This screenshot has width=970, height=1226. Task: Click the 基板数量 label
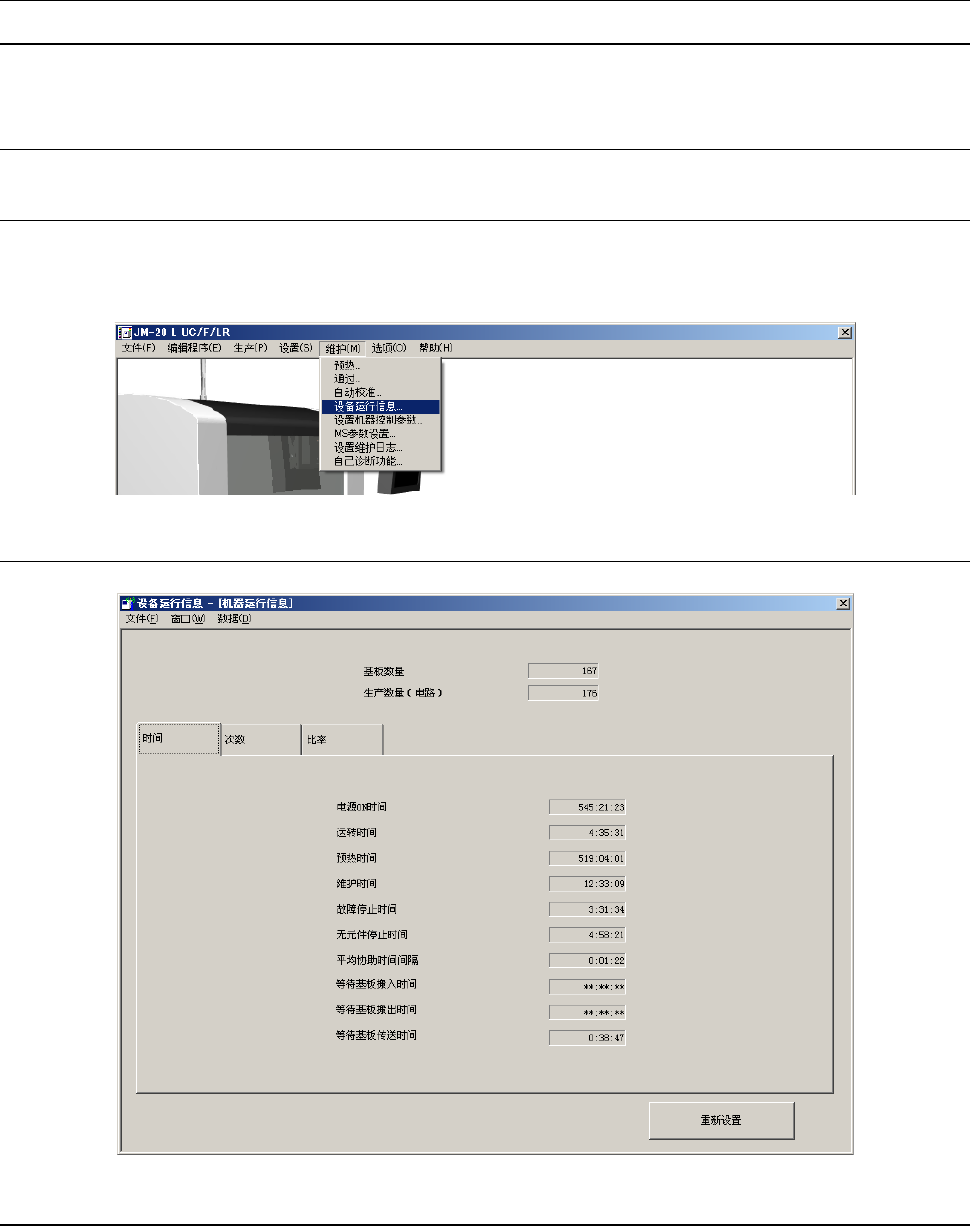click(x=383, y=671)
